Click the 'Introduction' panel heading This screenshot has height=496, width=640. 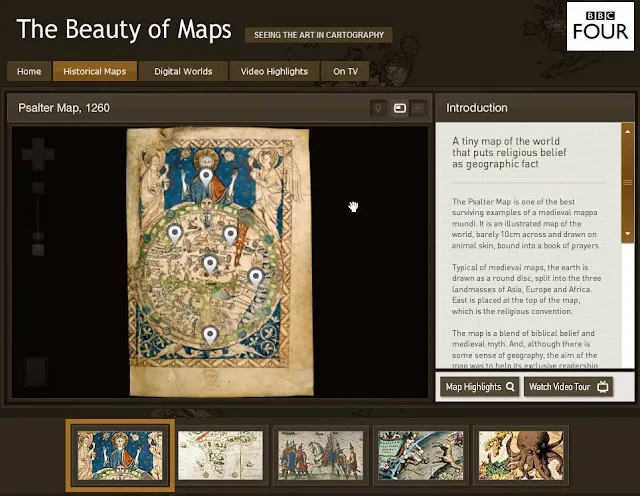pyautogui.click(x=477, y=108)
